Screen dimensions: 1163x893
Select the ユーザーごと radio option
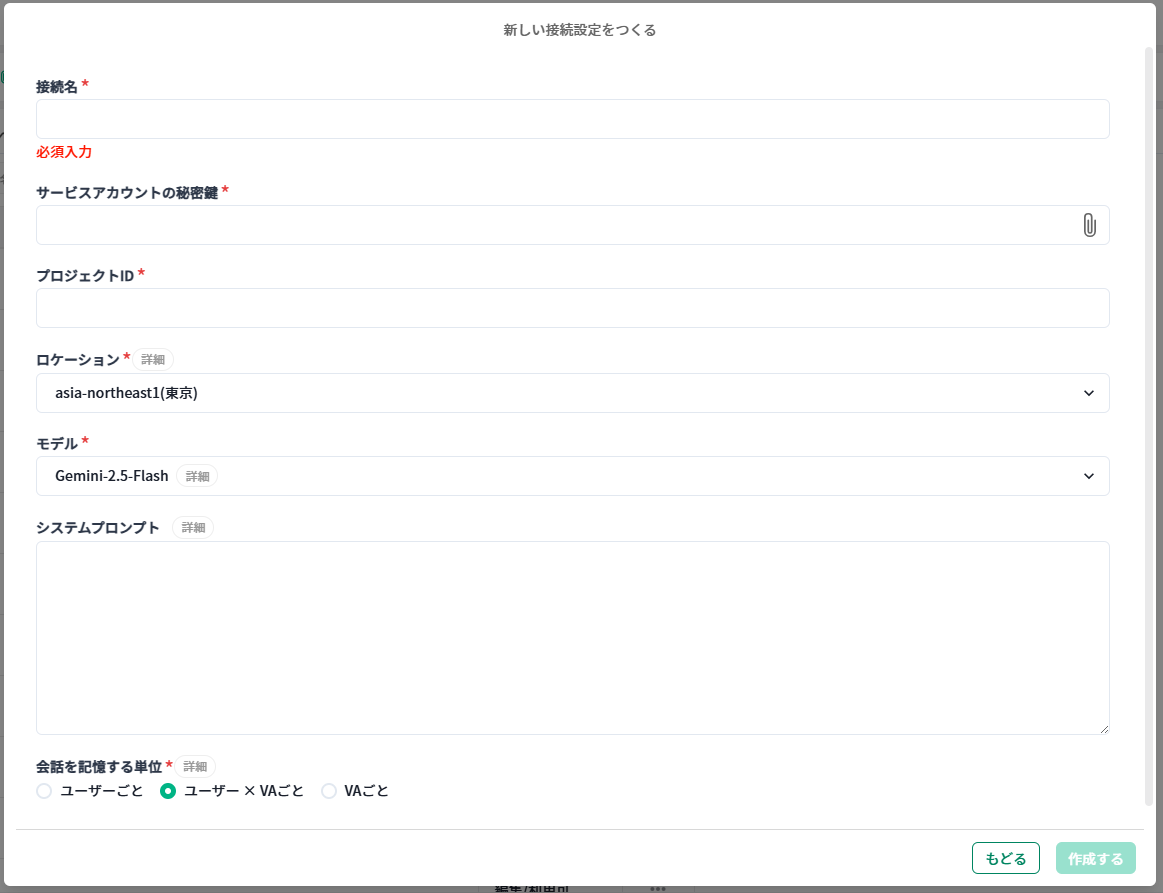[x=44, y=791]
